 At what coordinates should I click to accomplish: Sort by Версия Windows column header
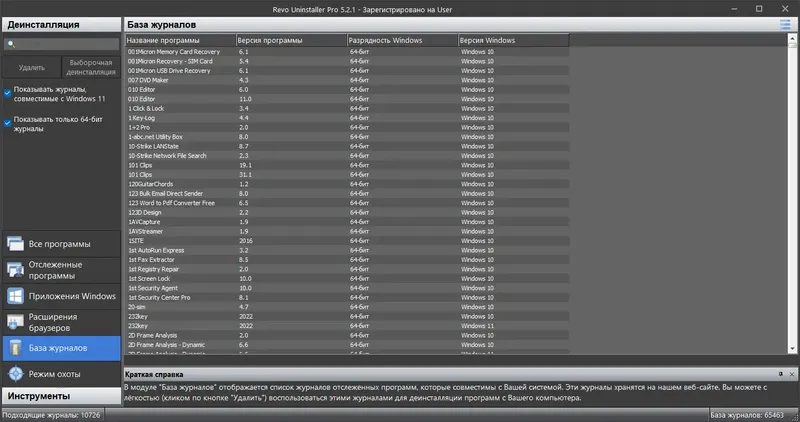(x=513, y=40)
